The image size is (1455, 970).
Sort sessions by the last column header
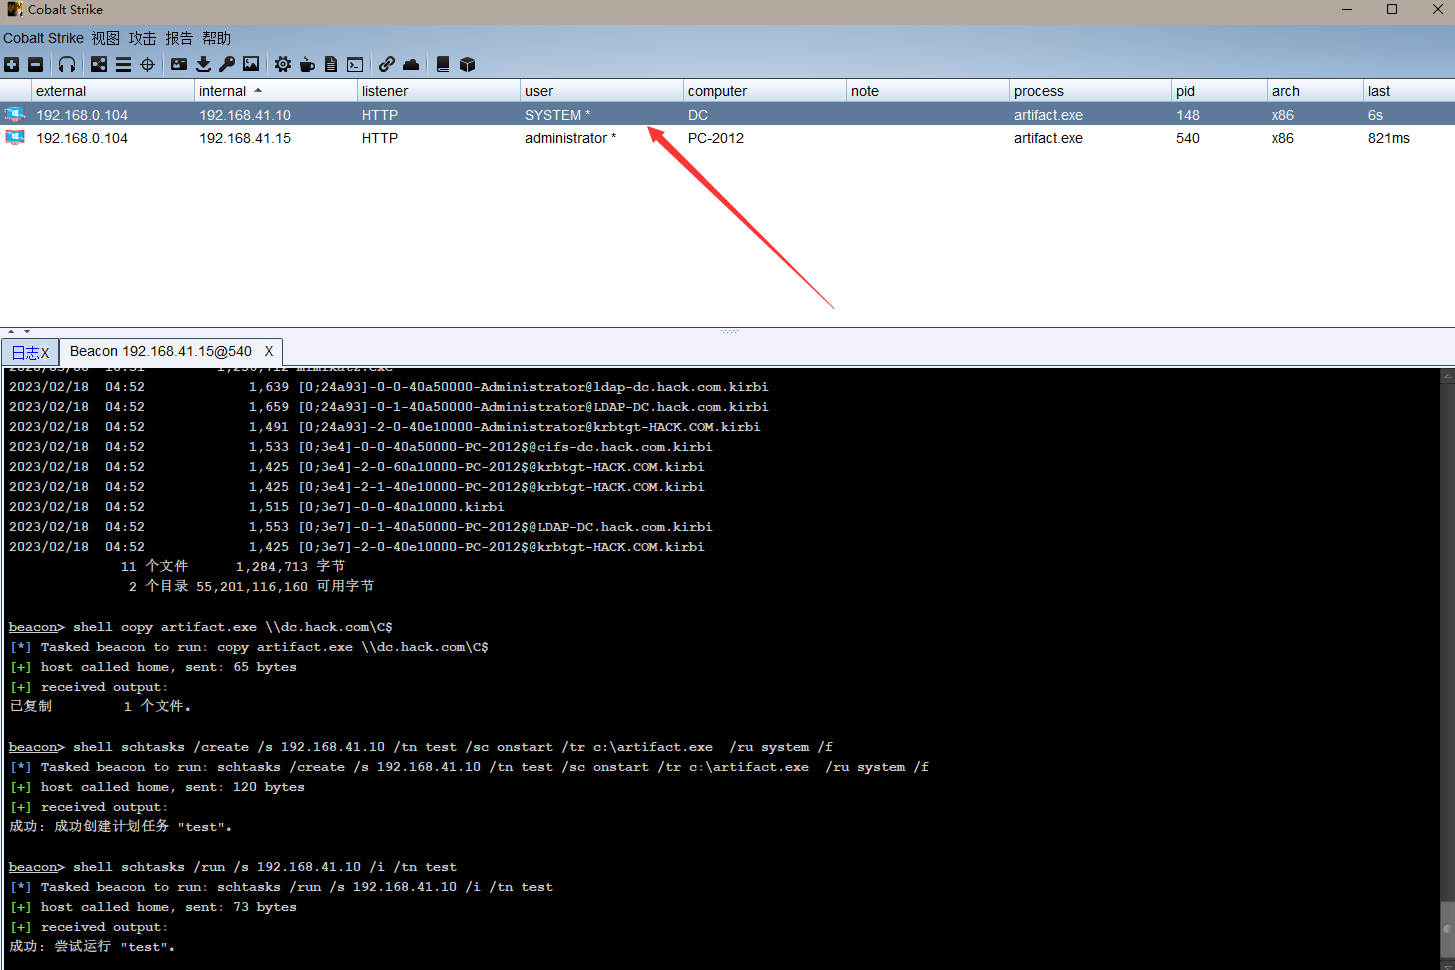(1409, 90)
